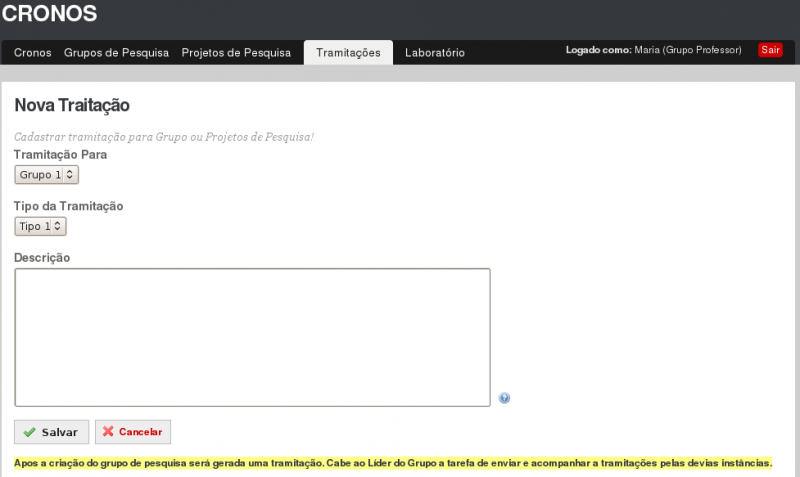Click the Tramitação Para field label
This screenshot has height=477, width=800.
pyautogui.click(x=60, y=154)
